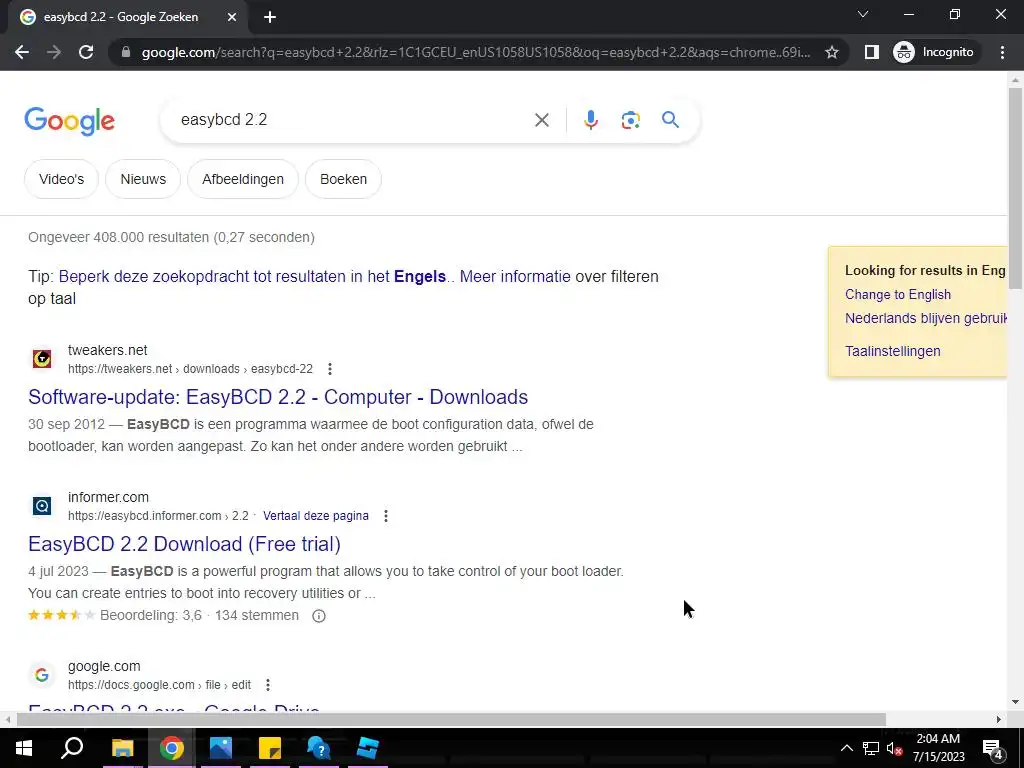Switch to Nieuws results tab

[x=143, y=179]
